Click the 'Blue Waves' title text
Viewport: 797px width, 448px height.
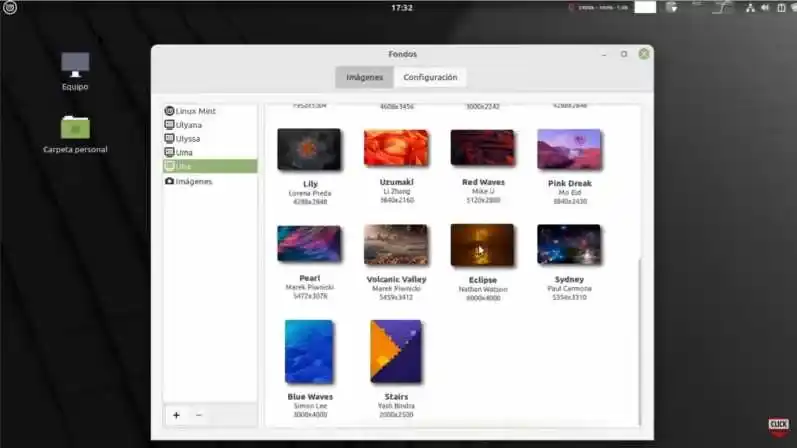[310, 397]
